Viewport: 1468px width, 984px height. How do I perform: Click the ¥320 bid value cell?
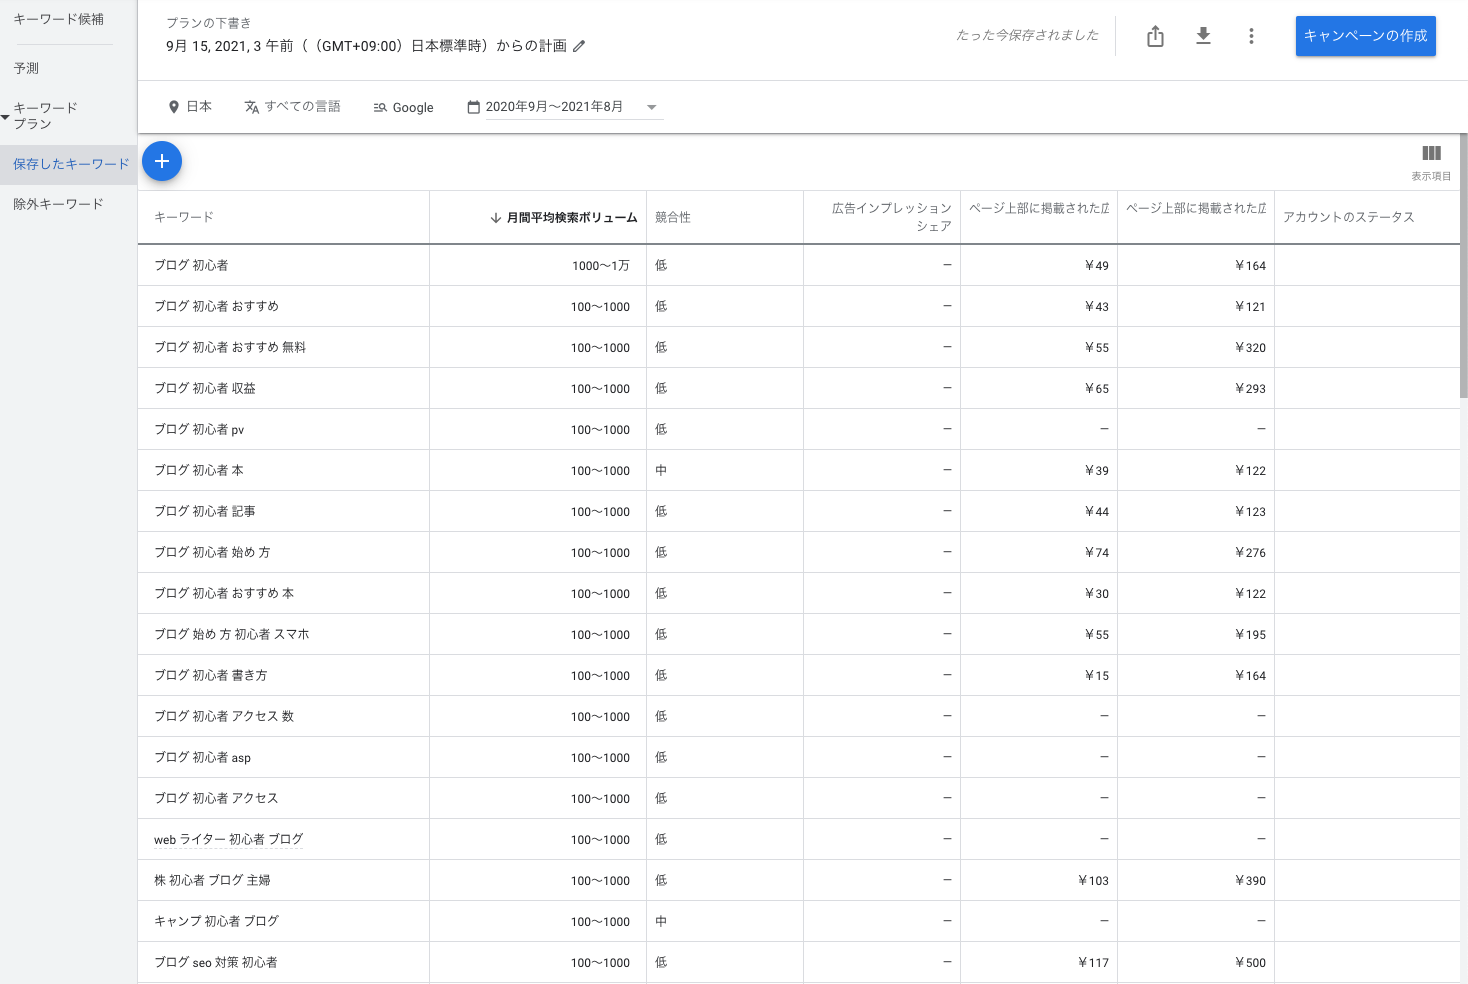(1250, 348)
